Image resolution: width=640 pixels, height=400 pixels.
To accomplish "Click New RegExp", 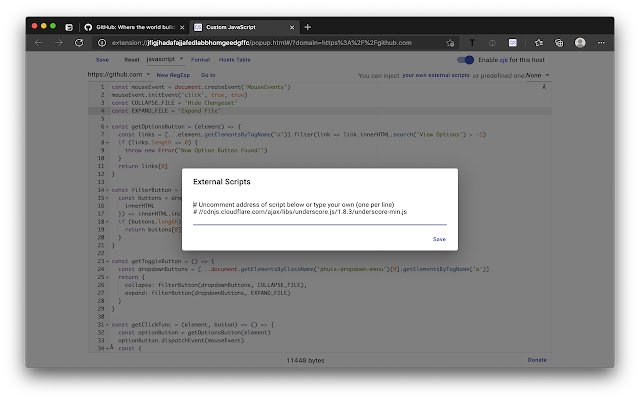I will (x=173, y=75).
